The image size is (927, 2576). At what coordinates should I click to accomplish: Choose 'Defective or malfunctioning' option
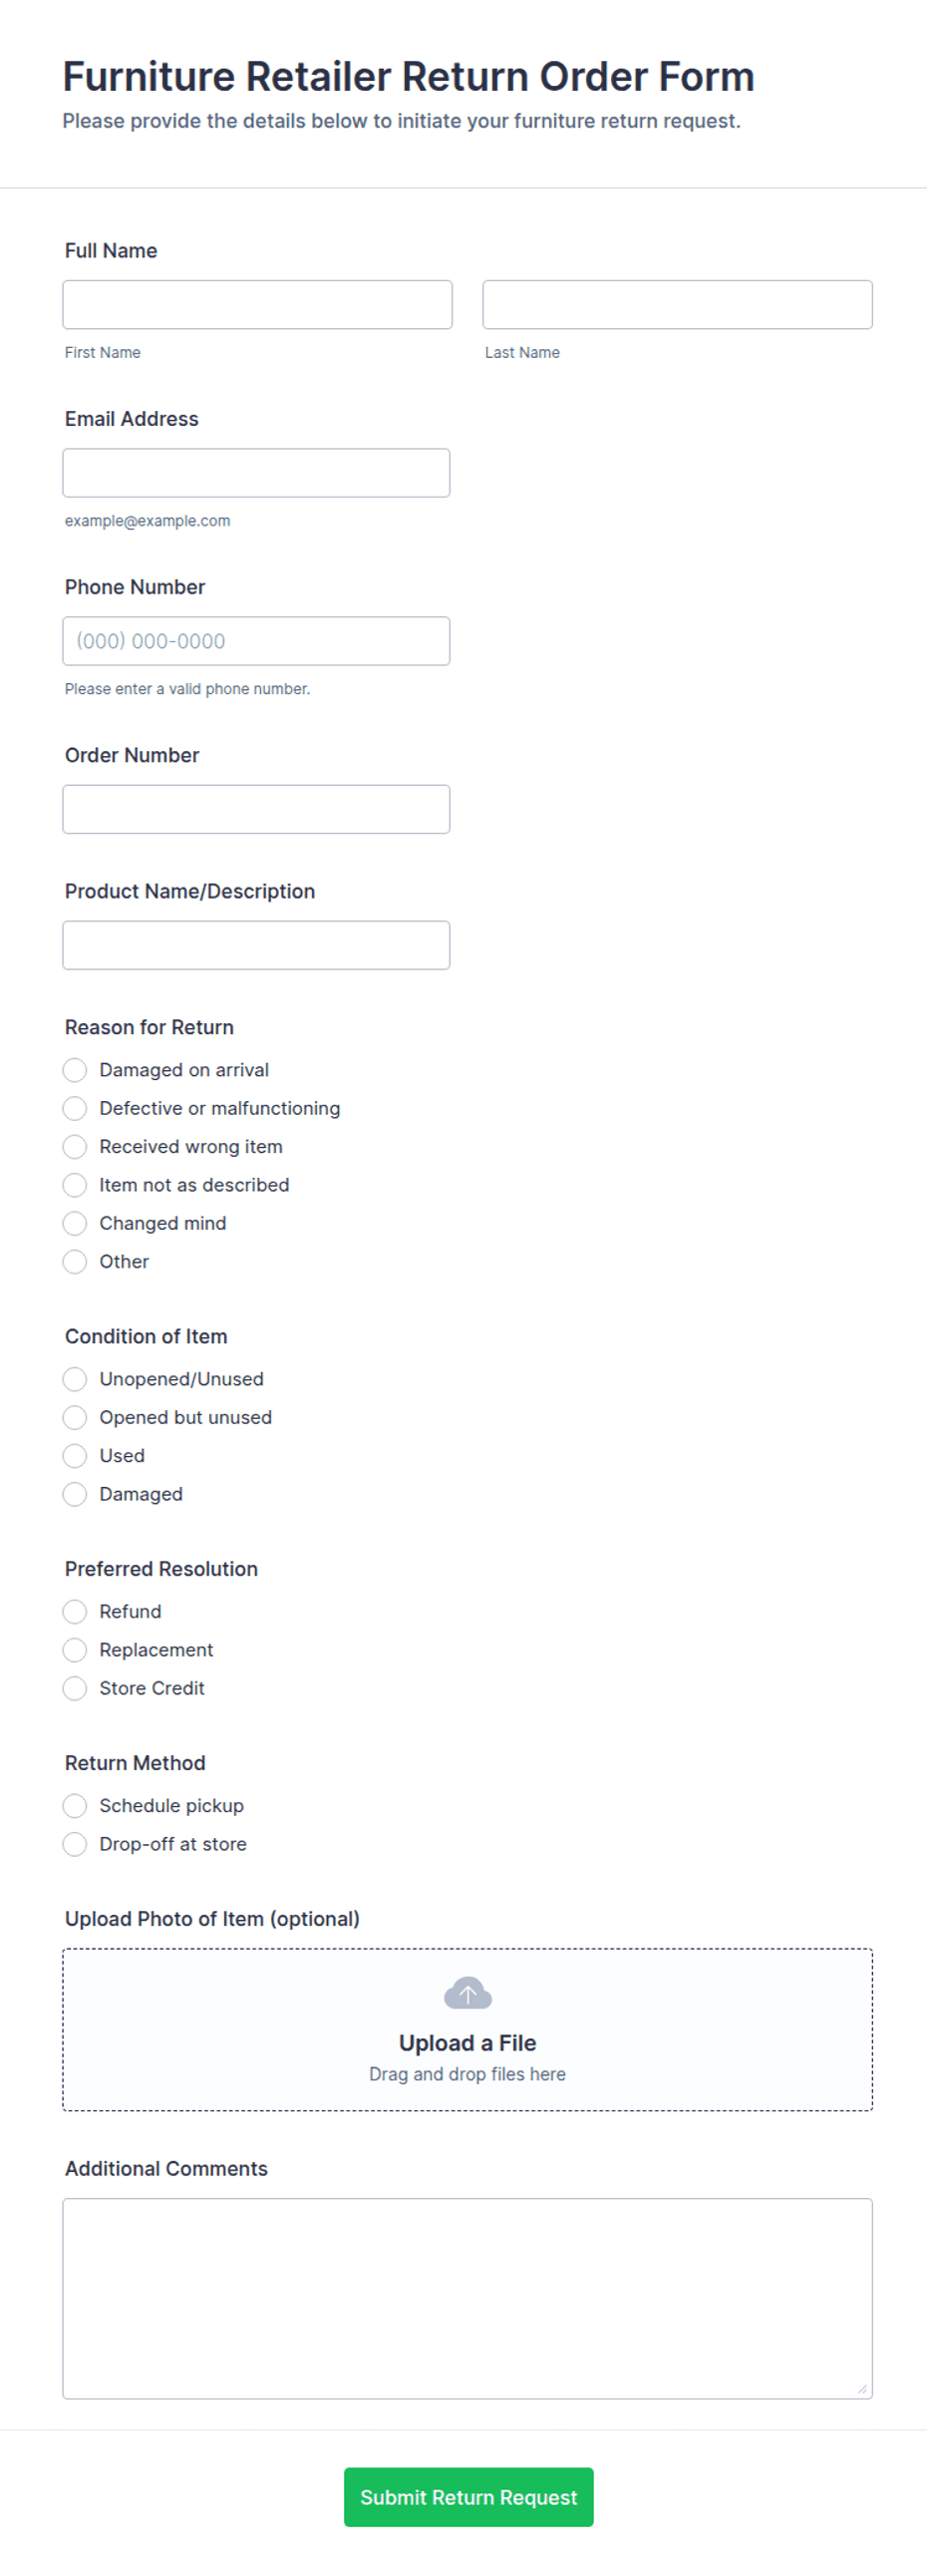(75, 1108)
